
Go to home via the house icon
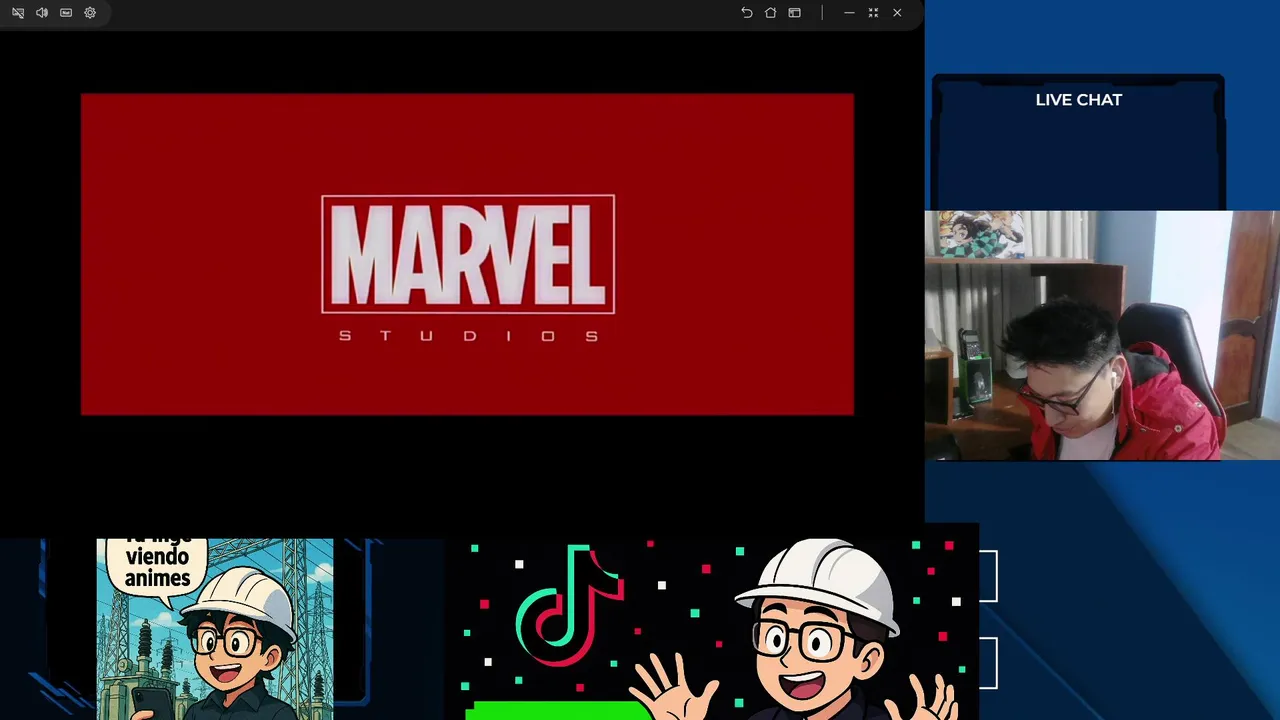pos(771,13)
